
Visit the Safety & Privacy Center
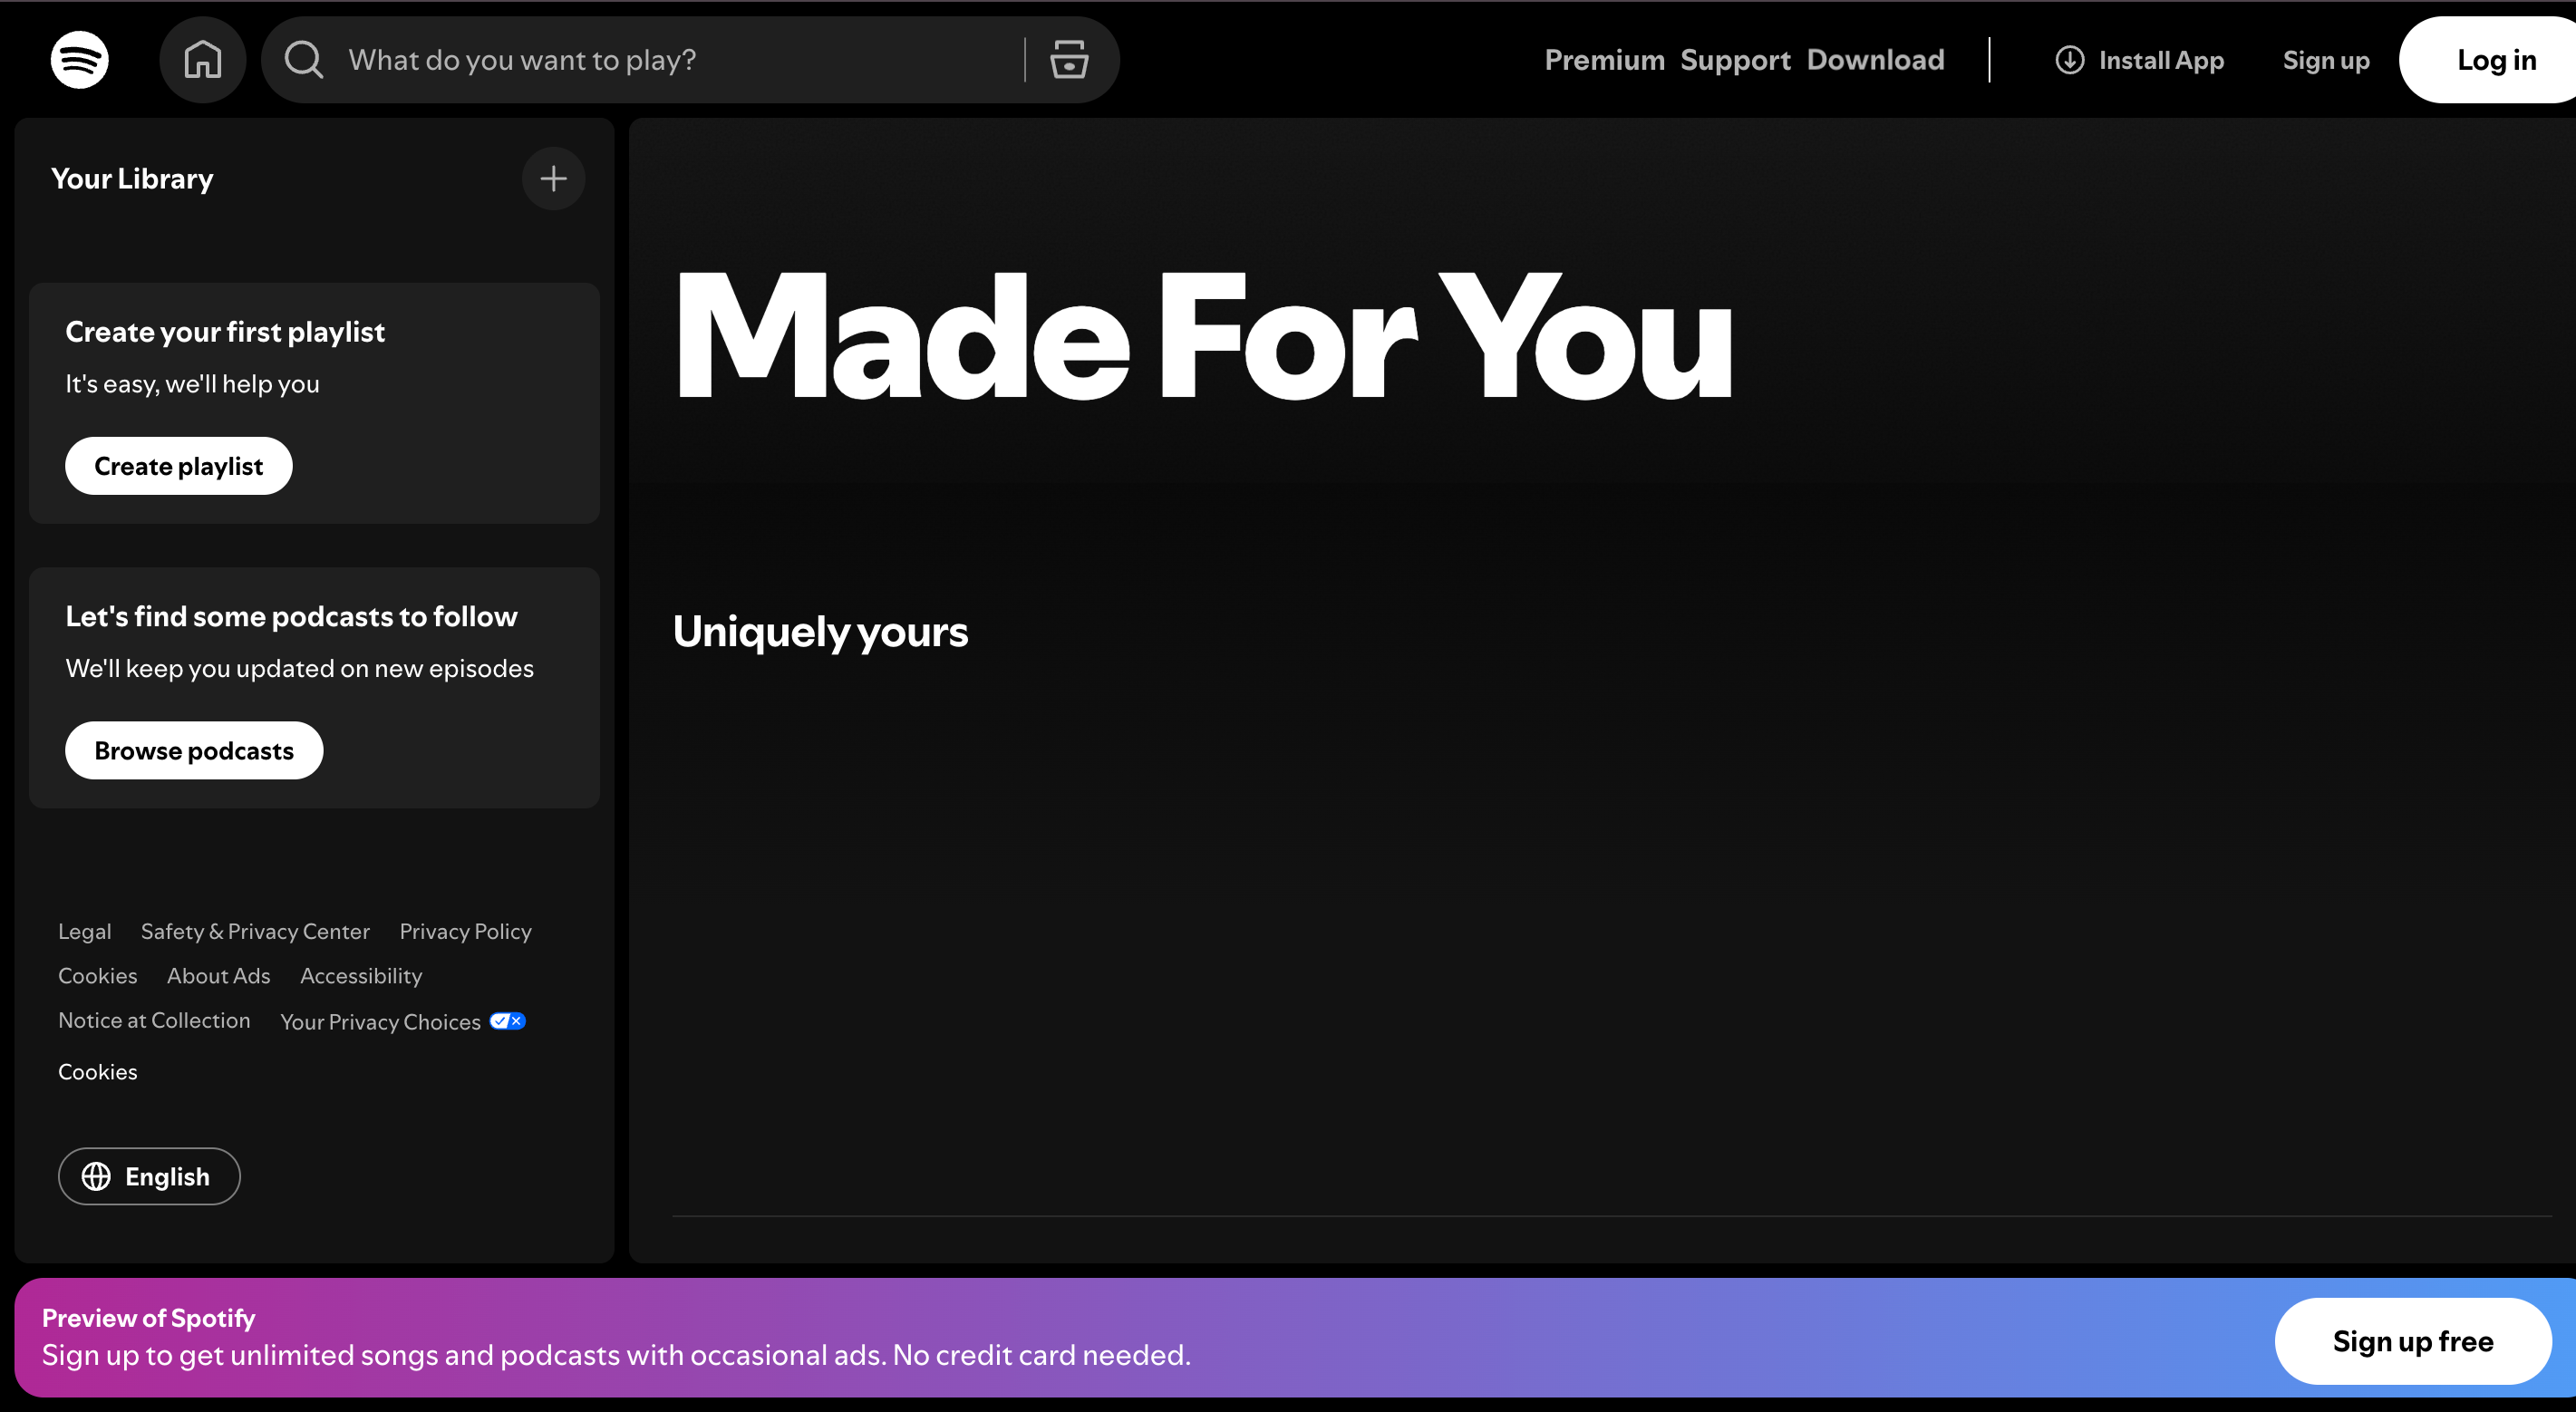point(254,931)
